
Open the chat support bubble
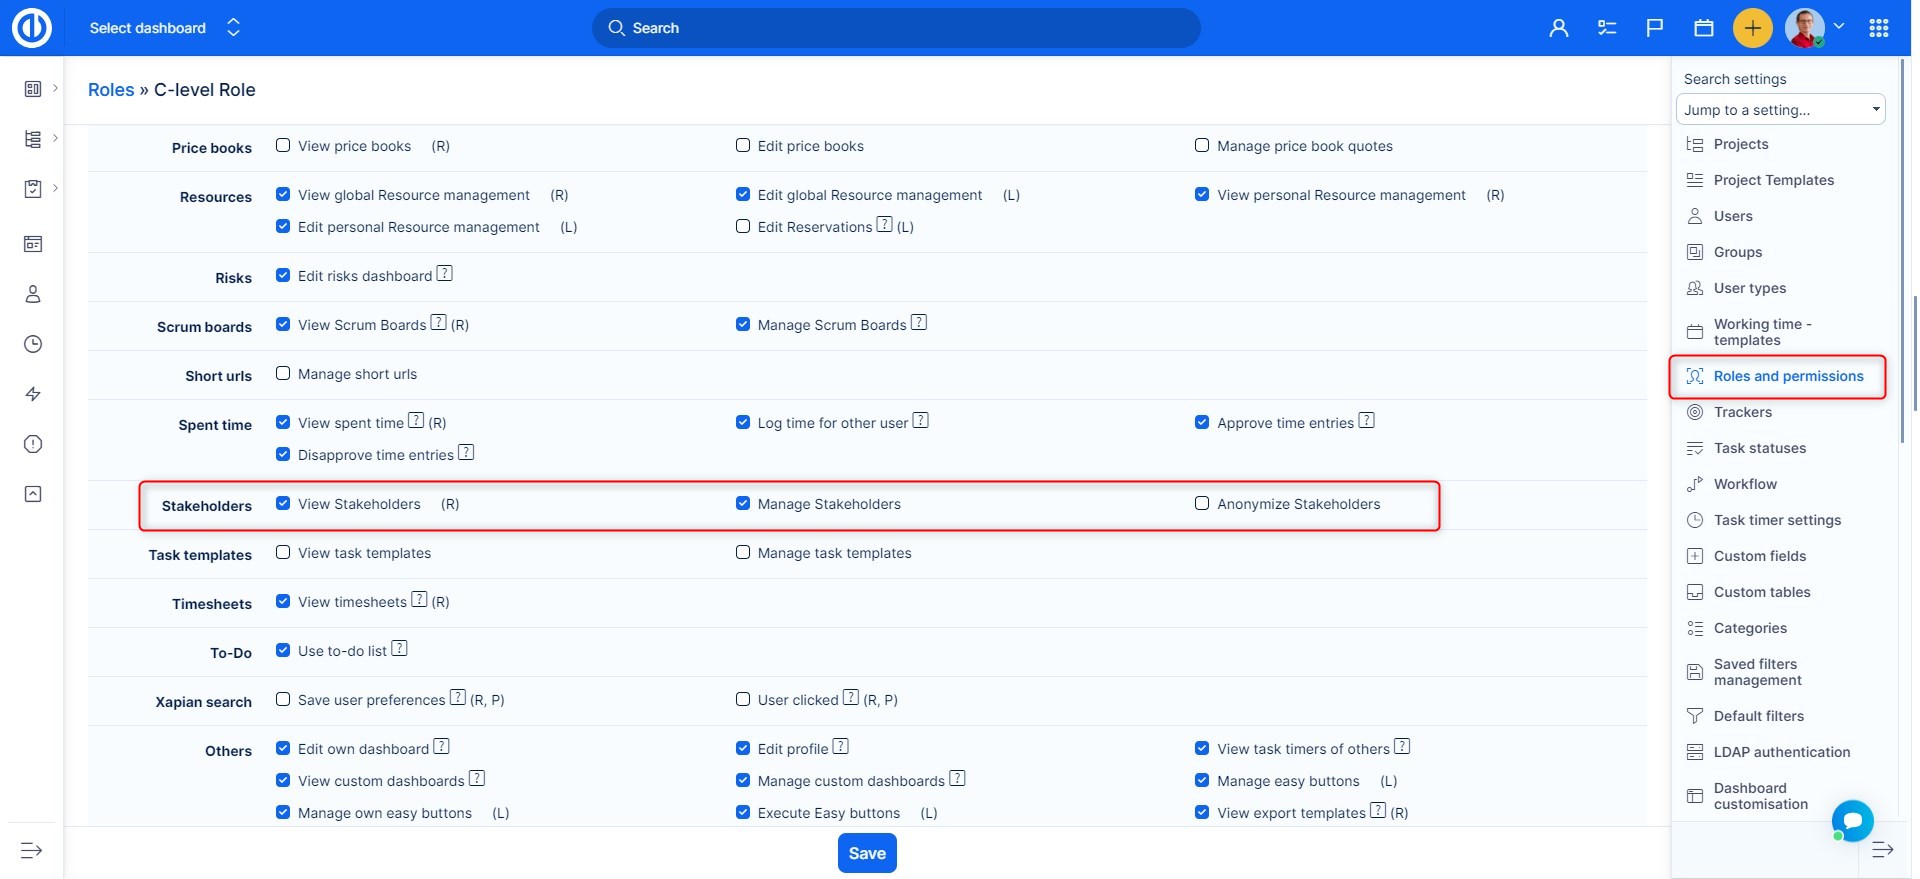1852,821
